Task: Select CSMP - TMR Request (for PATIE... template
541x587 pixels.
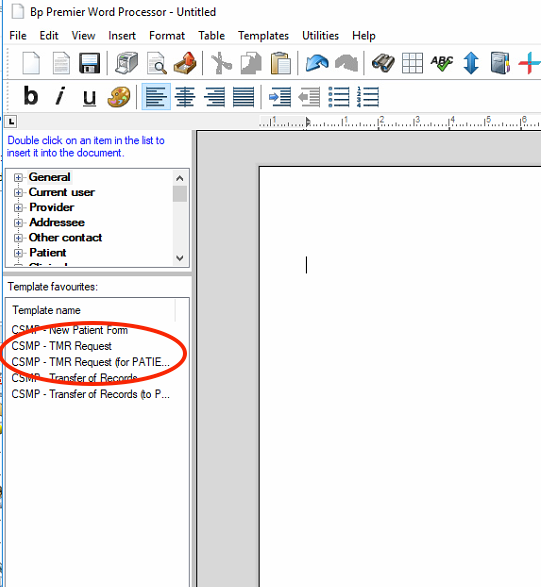Action: pyautogui.click(x=91, y=362)
